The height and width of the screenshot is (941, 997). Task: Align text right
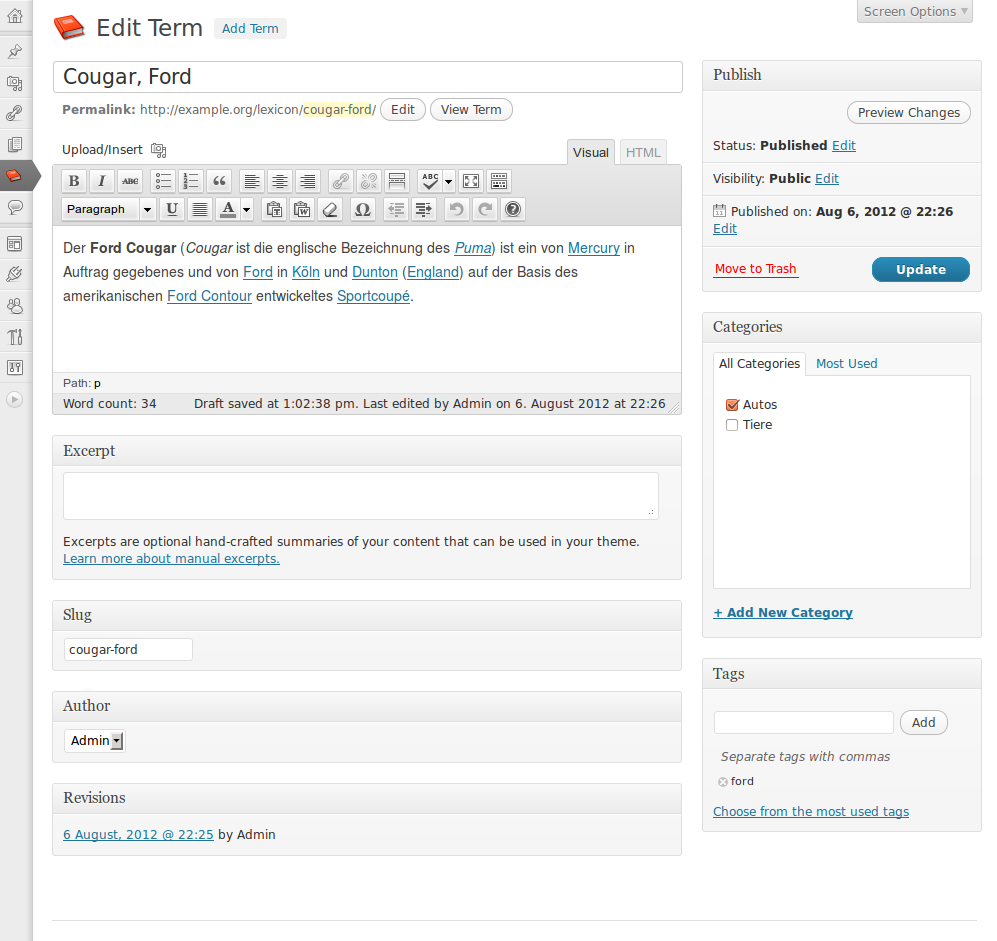(x=308, y=181)
